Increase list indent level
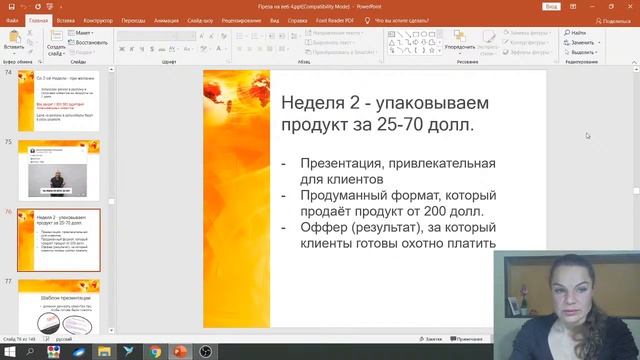 pos(282,36)
